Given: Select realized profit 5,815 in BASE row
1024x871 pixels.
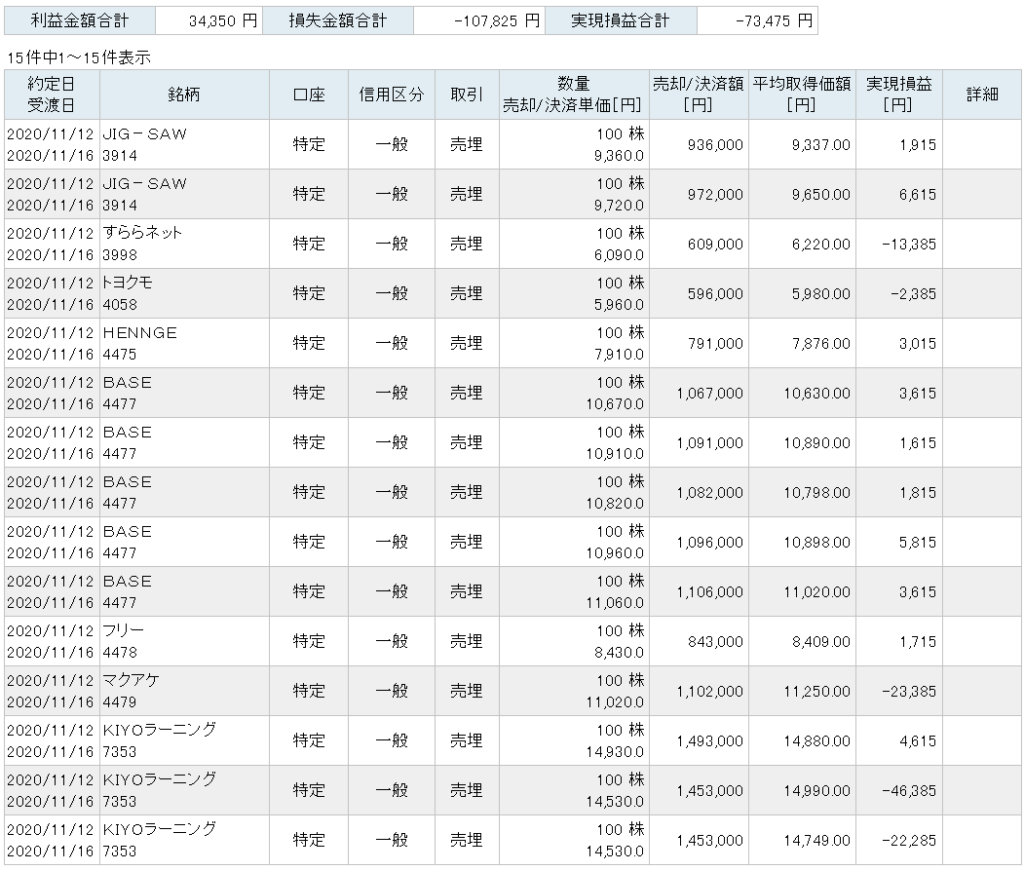Looking at the screenshot, I should click(x=917, y=542).
